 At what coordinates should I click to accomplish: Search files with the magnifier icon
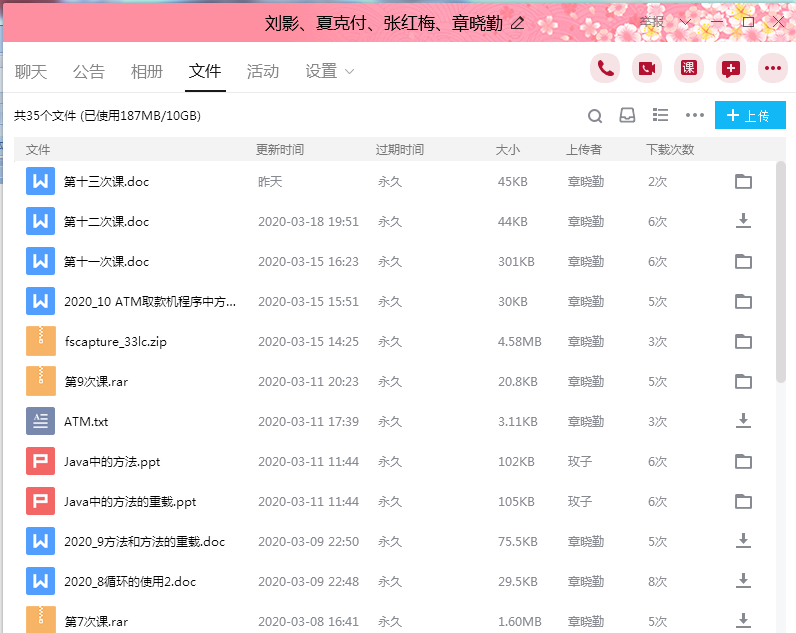(595, 116)
